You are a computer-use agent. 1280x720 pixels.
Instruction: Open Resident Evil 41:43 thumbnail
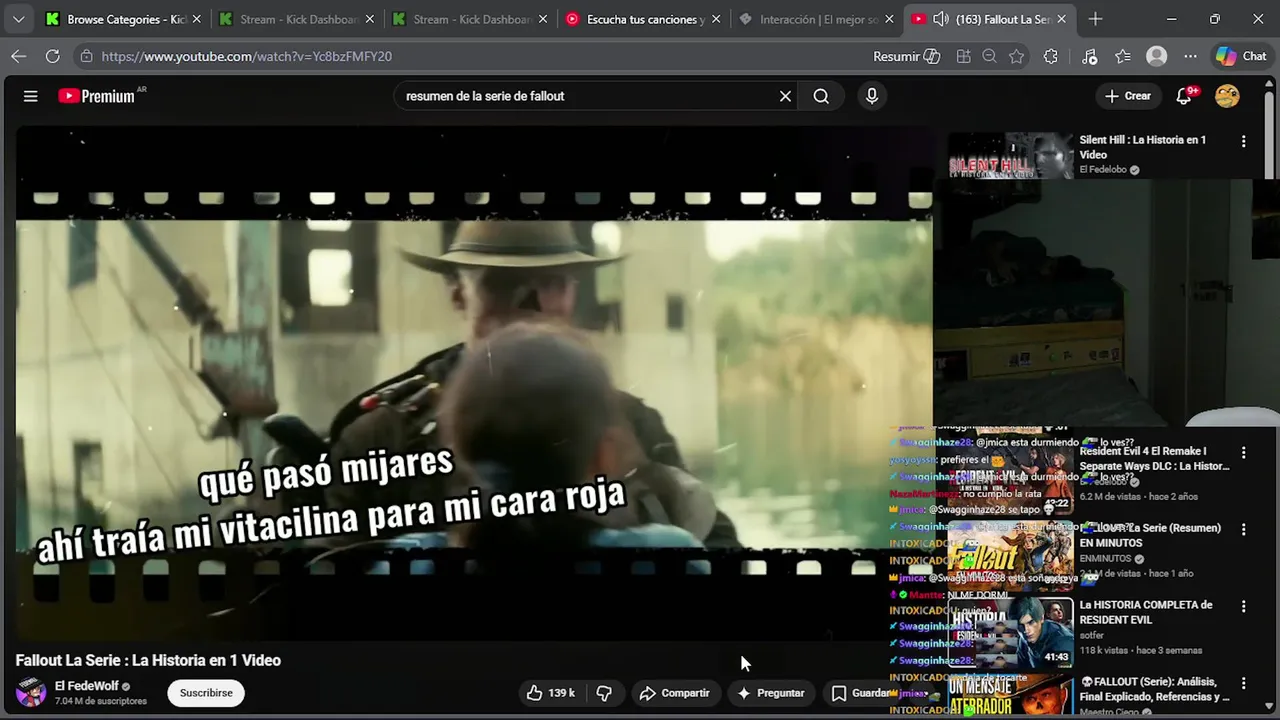1010,633
